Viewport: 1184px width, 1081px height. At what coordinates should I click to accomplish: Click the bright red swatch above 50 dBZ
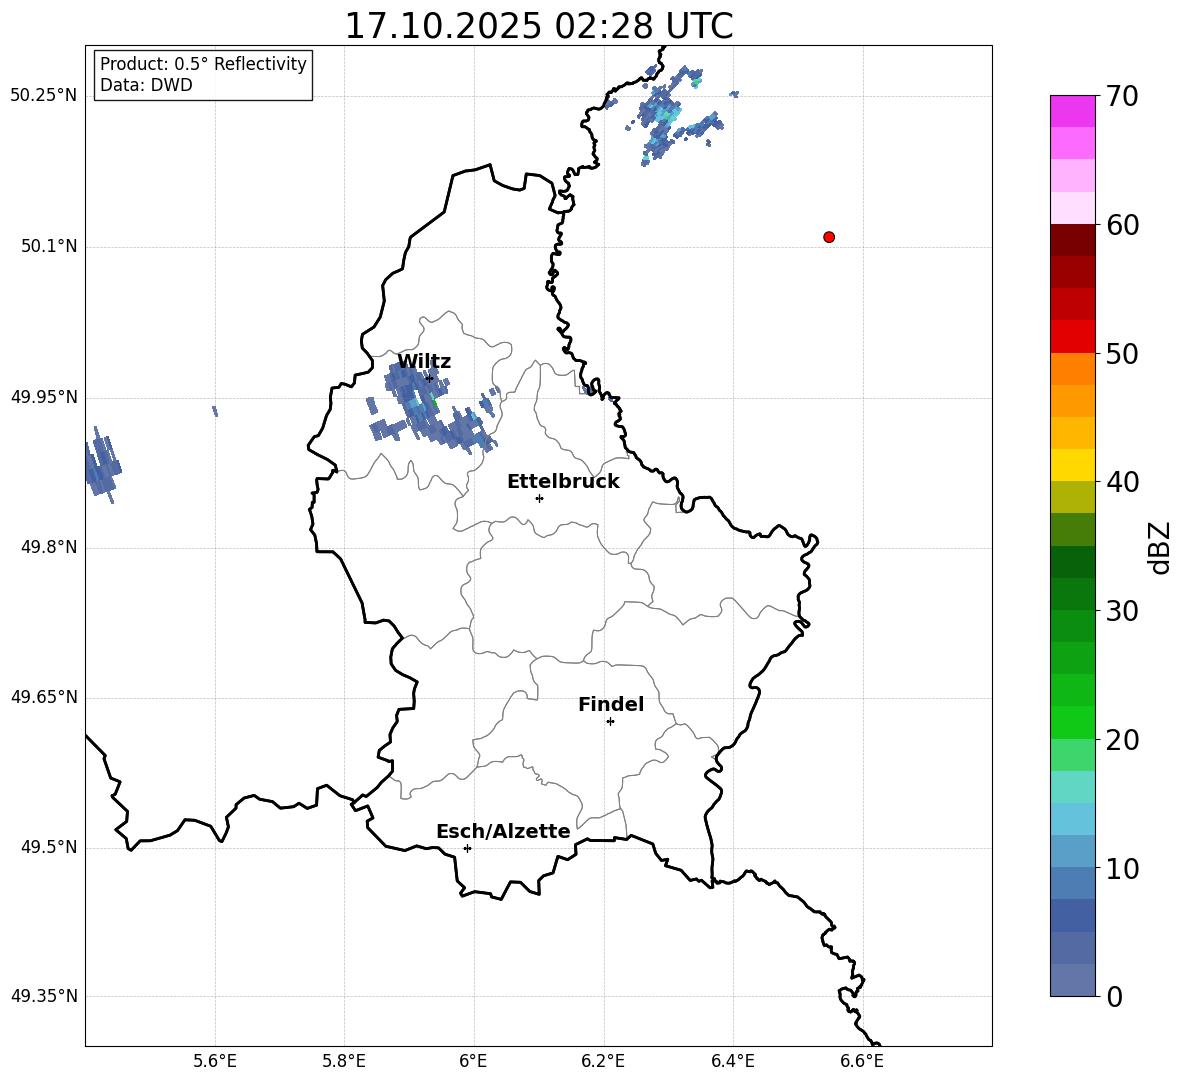tap(1072, 337)
